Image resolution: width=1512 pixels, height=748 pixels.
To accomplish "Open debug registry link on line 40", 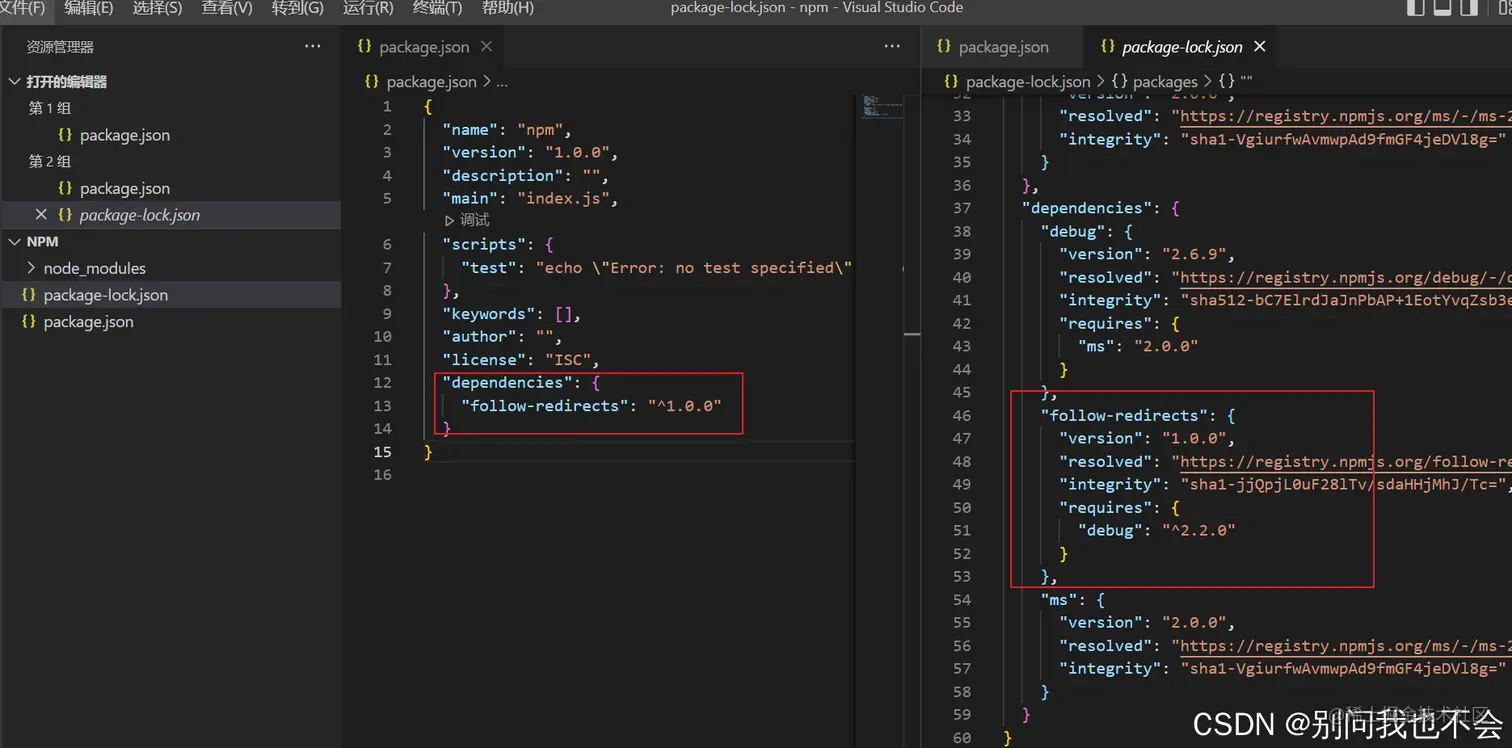I will (x=1345, y=277).
